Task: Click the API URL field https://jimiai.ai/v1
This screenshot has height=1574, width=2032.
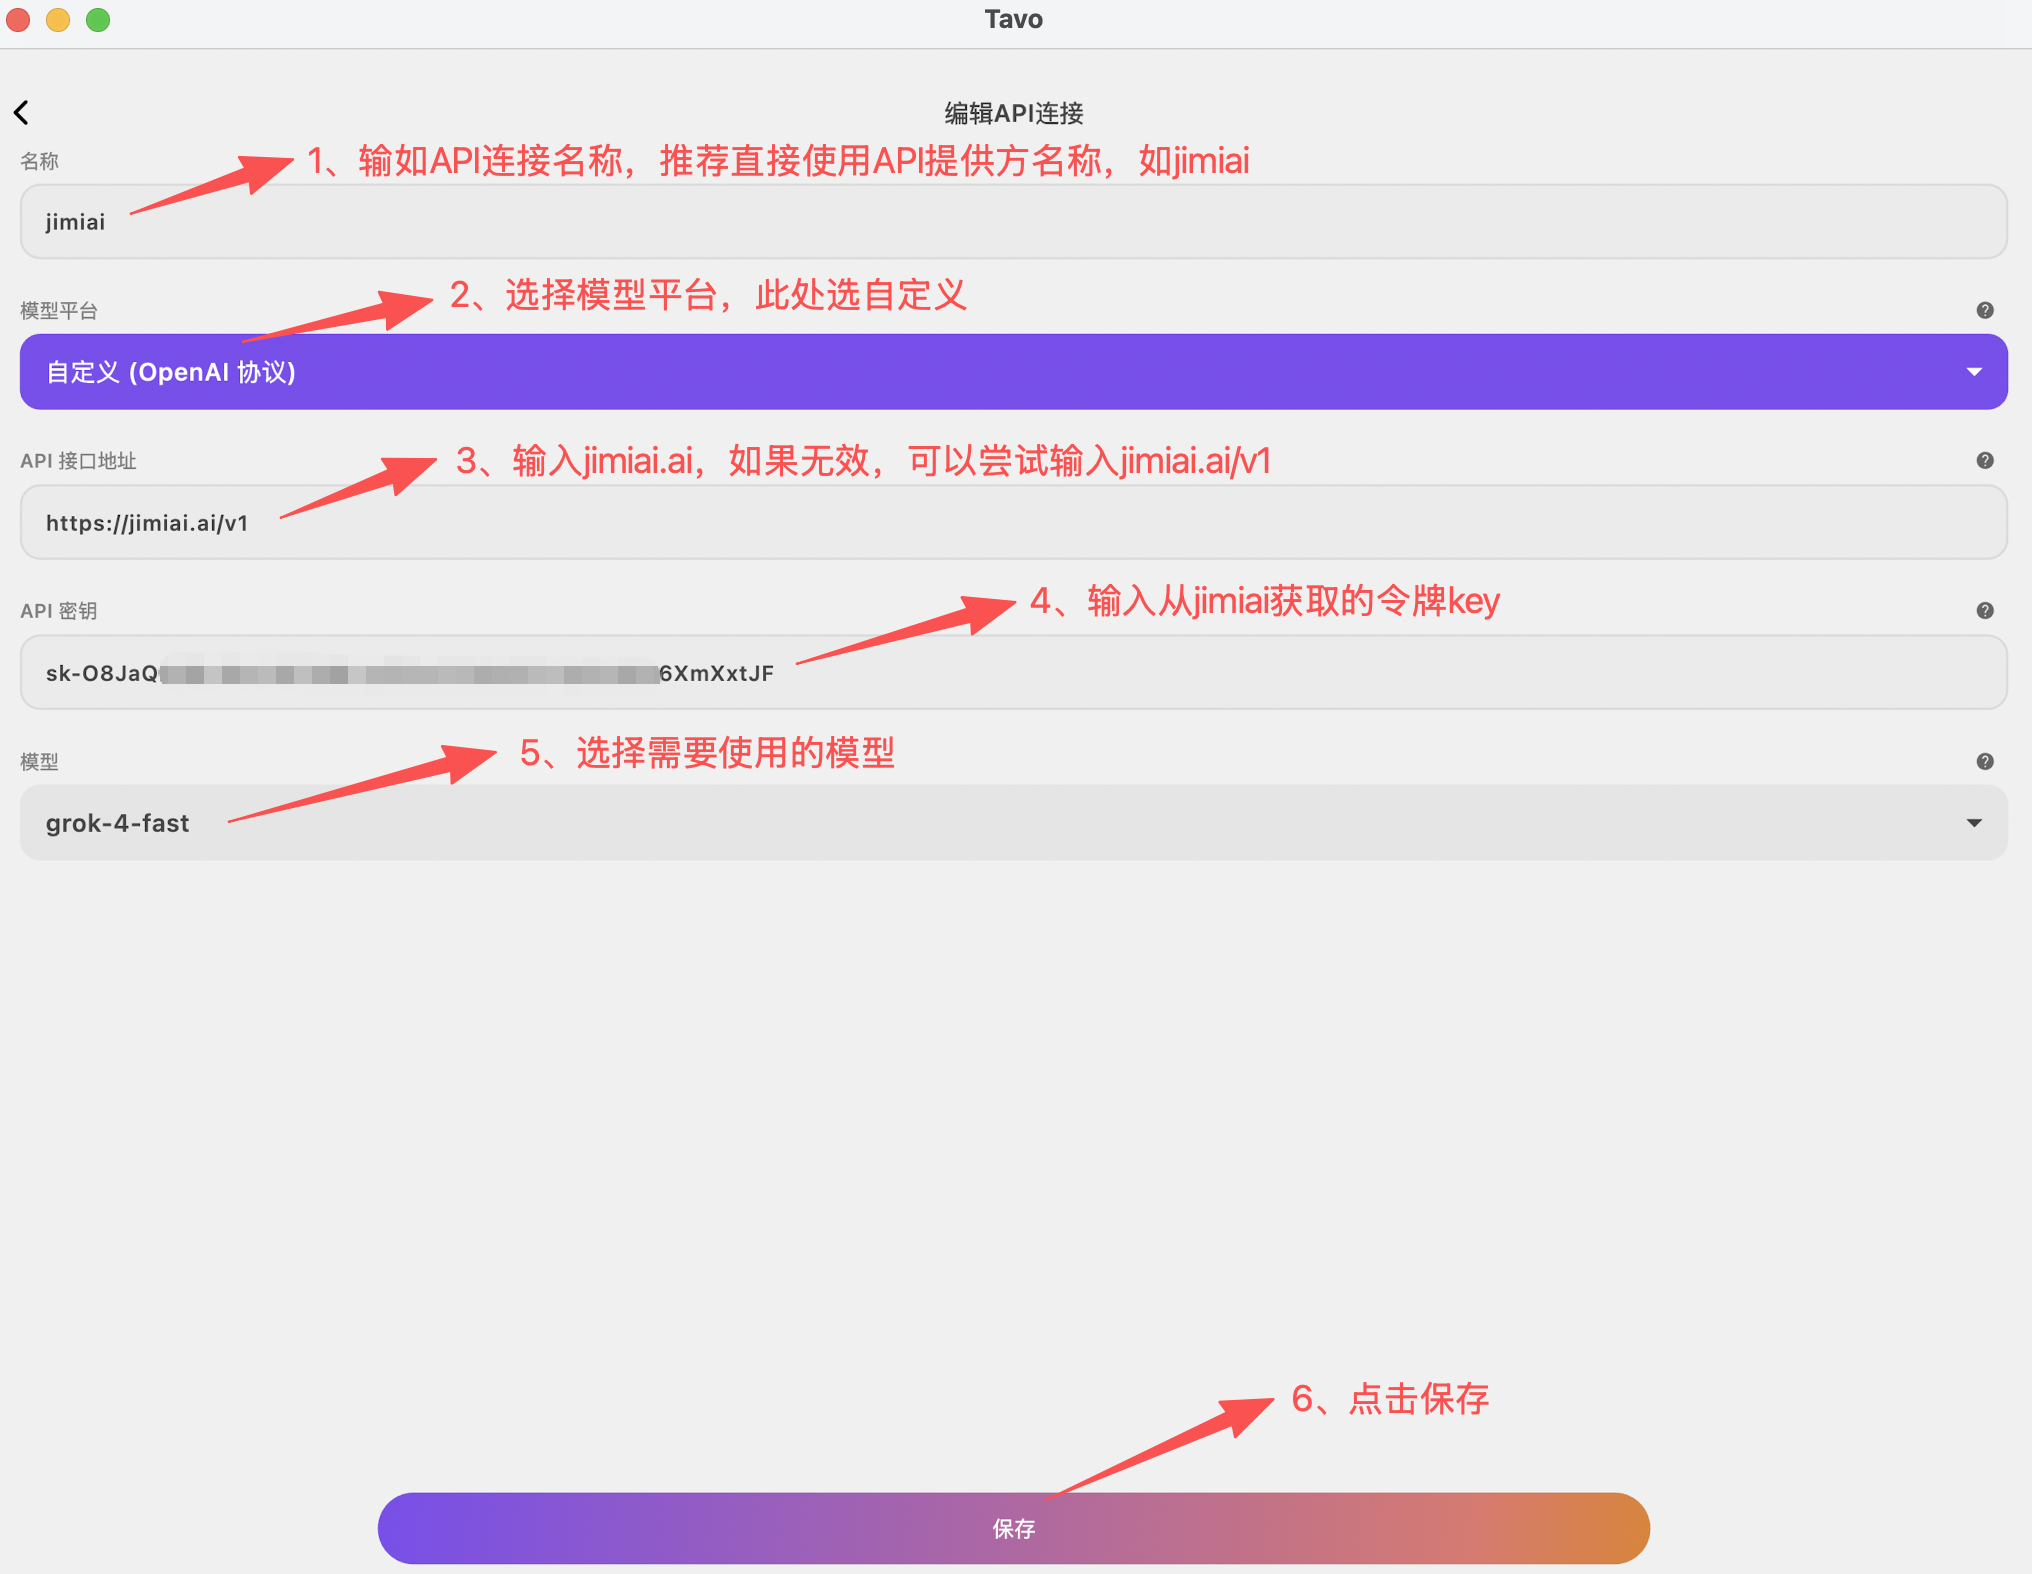Action: [1012, 523]
